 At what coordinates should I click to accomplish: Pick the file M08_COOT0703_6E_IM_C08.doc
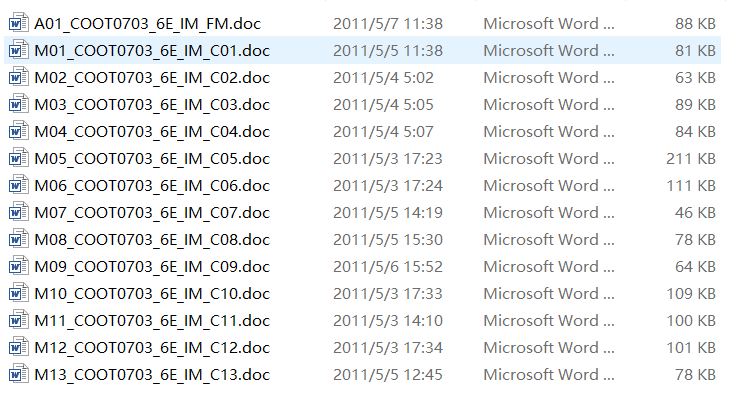click(152, 240)
